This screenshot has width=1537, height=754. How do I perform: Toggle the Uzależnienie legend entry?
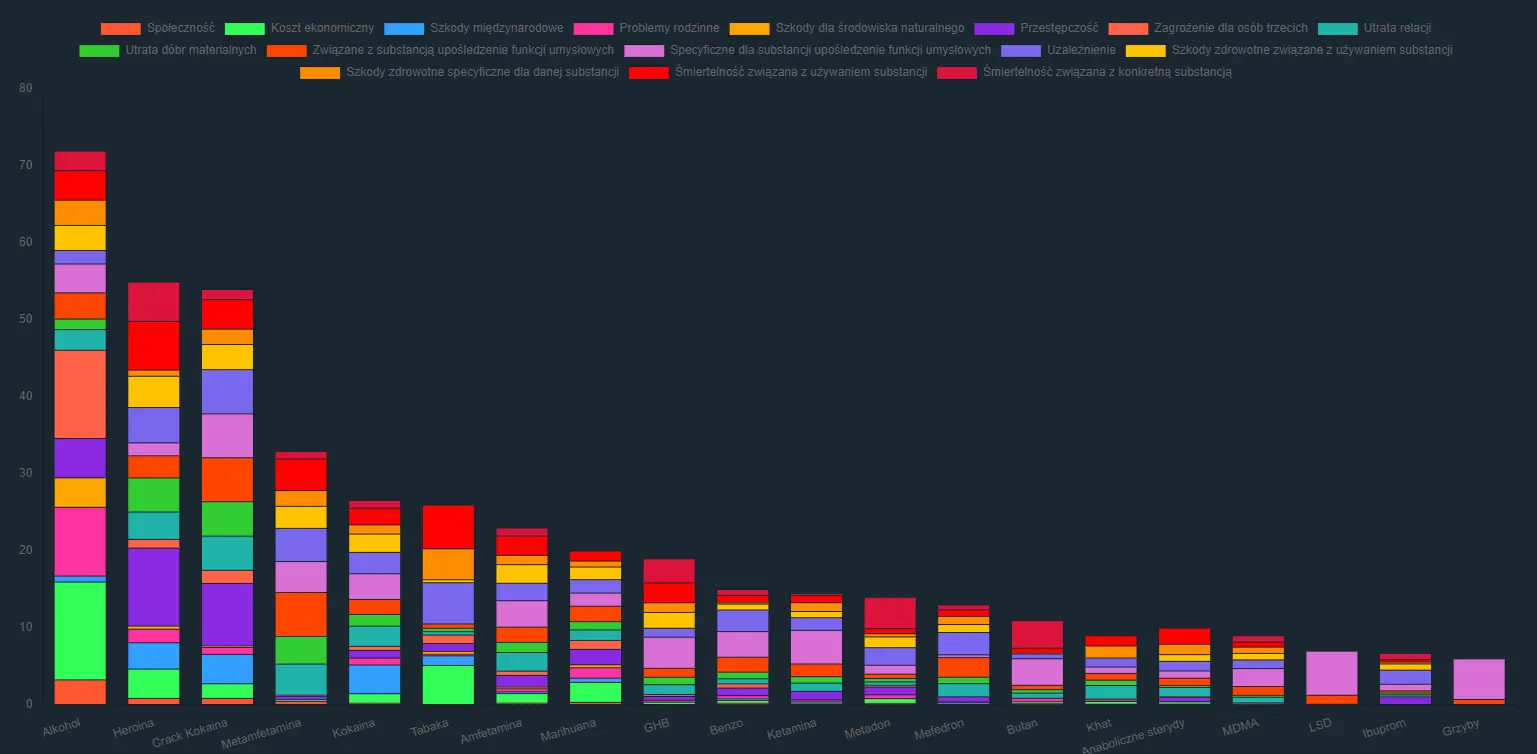pos(1058,50)
